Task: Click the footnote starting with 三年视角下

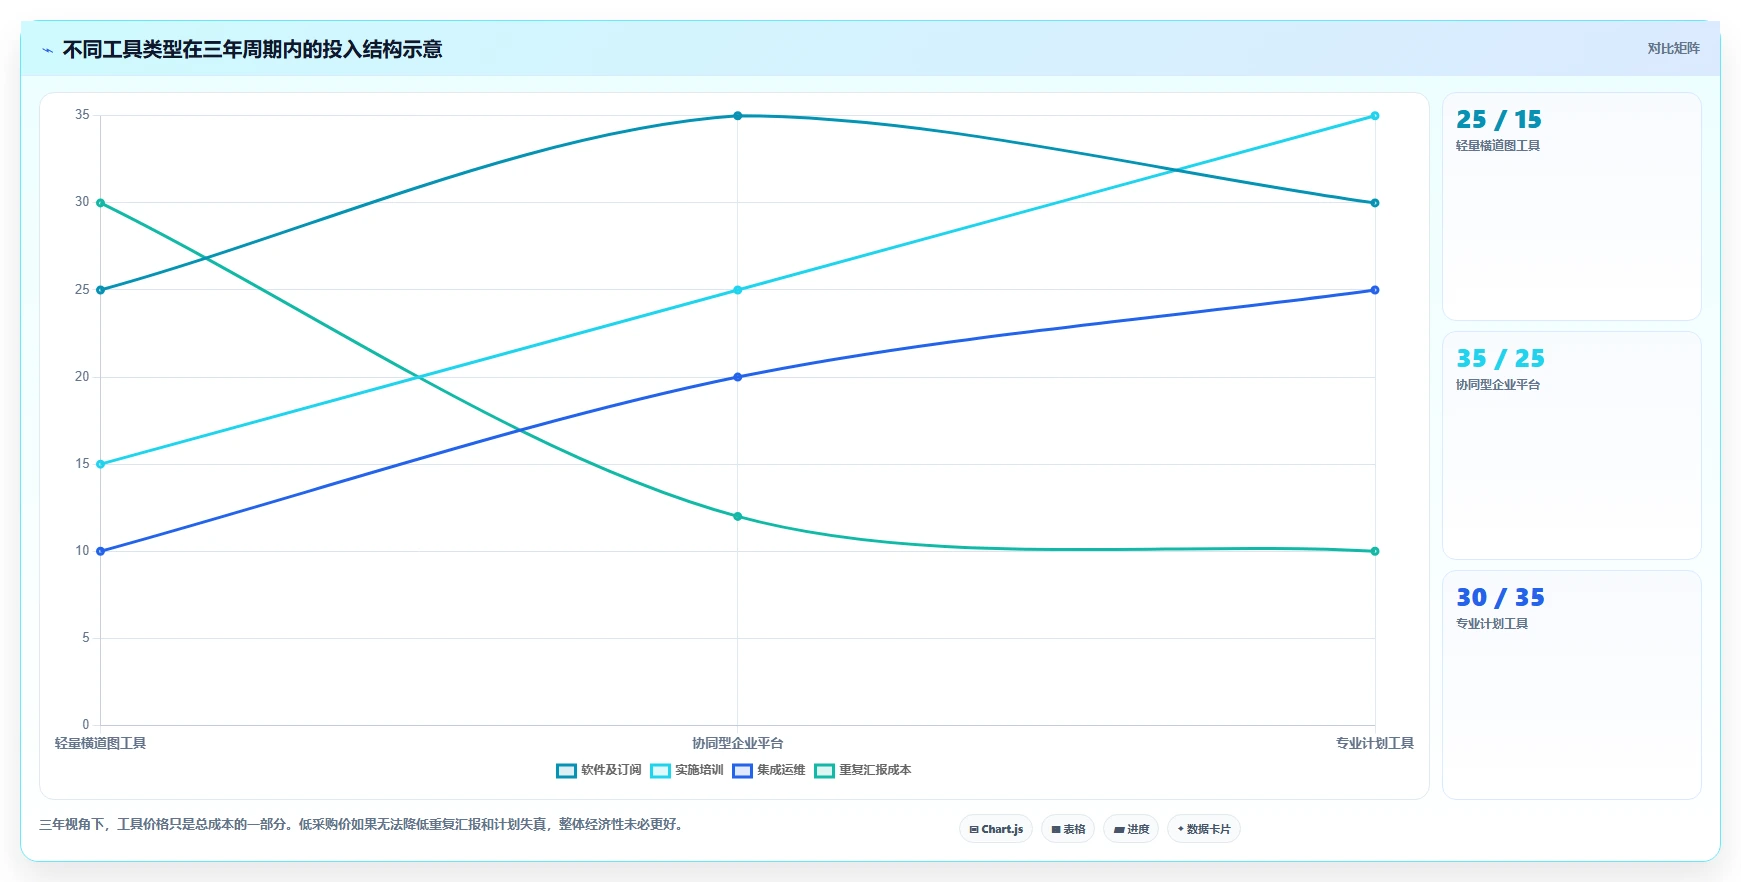Action: (363, 825)
